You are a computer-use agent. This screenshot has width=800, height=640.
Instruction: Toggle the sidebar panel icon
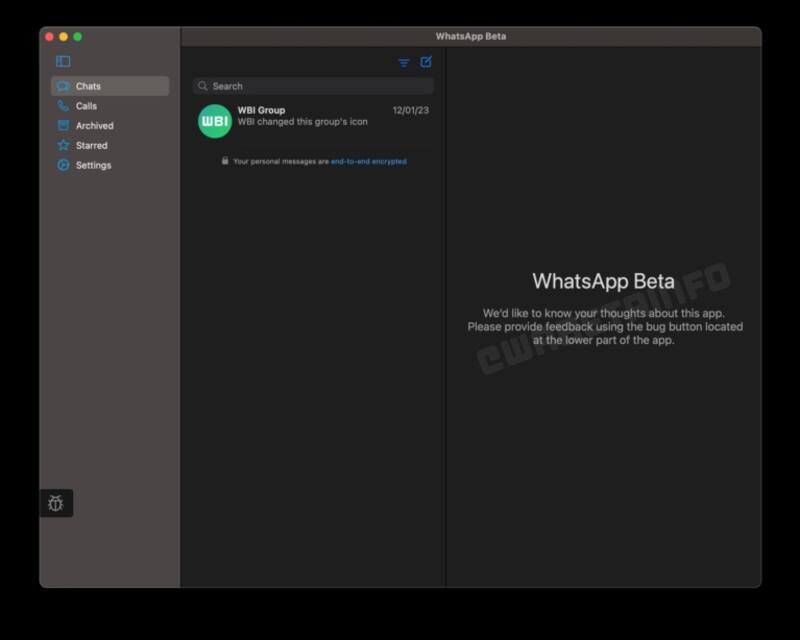(63, 61)
